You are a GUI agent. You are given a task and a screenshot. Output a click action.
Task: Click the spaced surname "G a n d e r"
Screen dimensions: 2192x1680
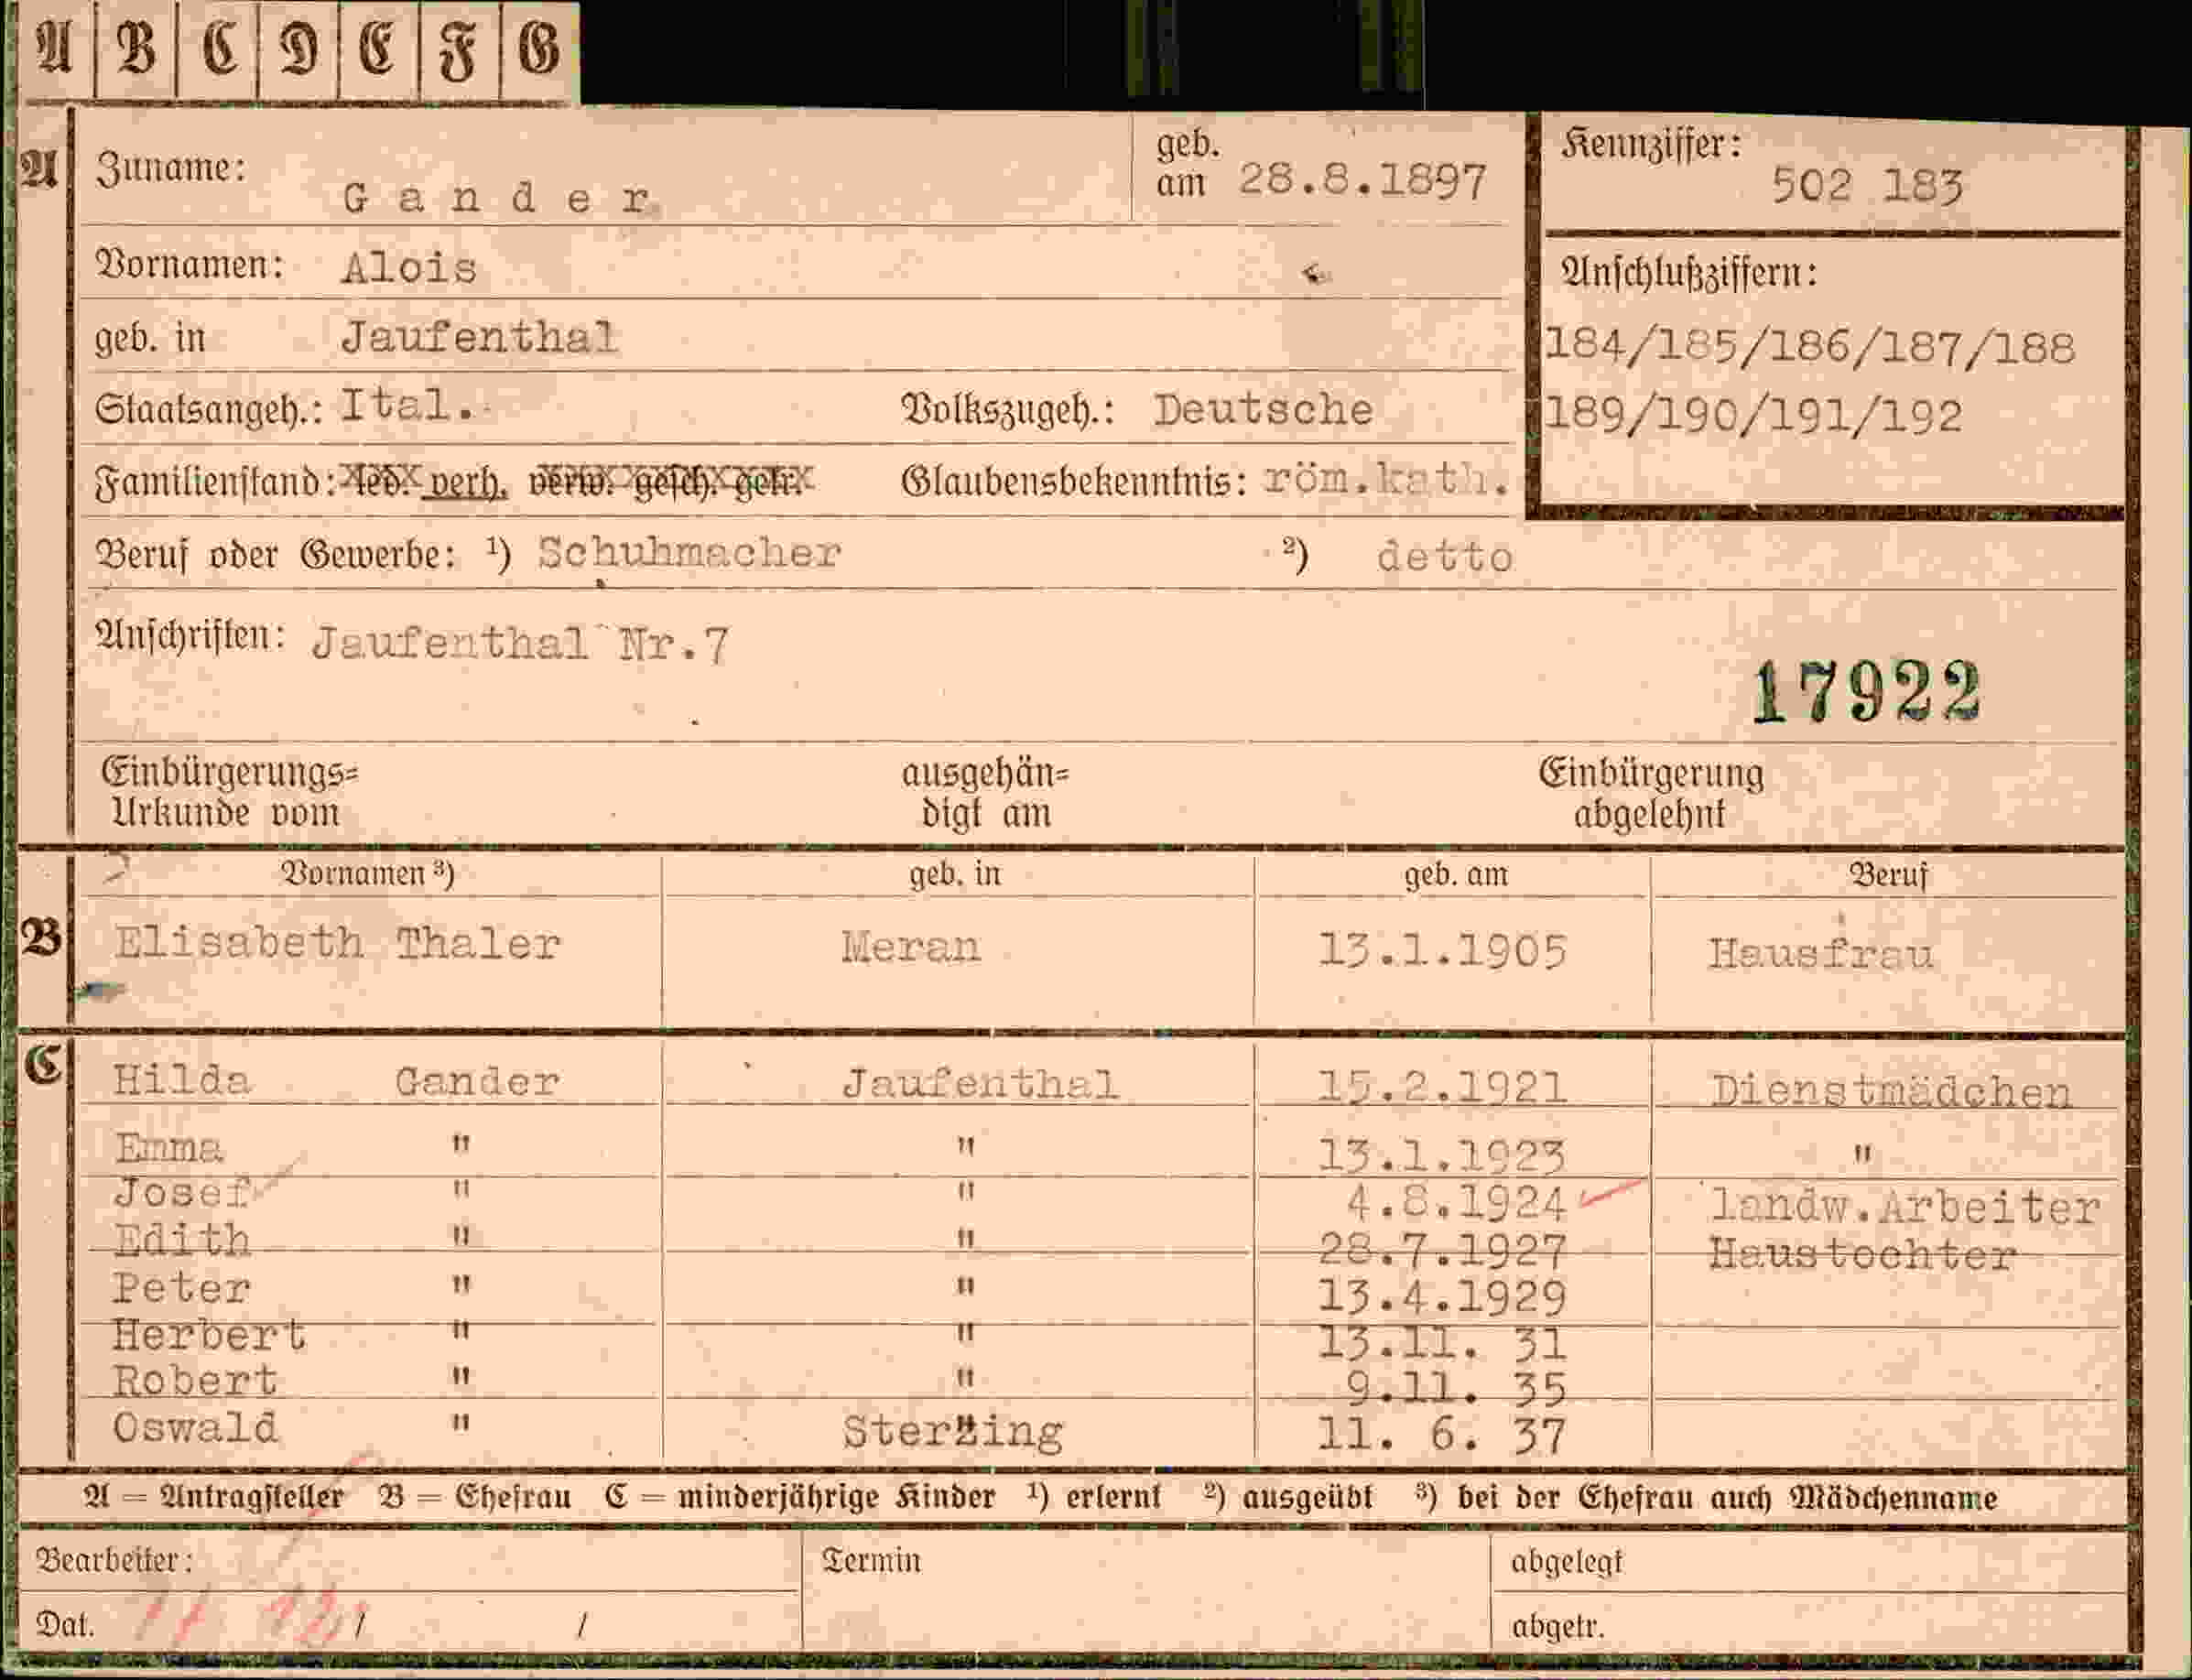pos(497,198)
